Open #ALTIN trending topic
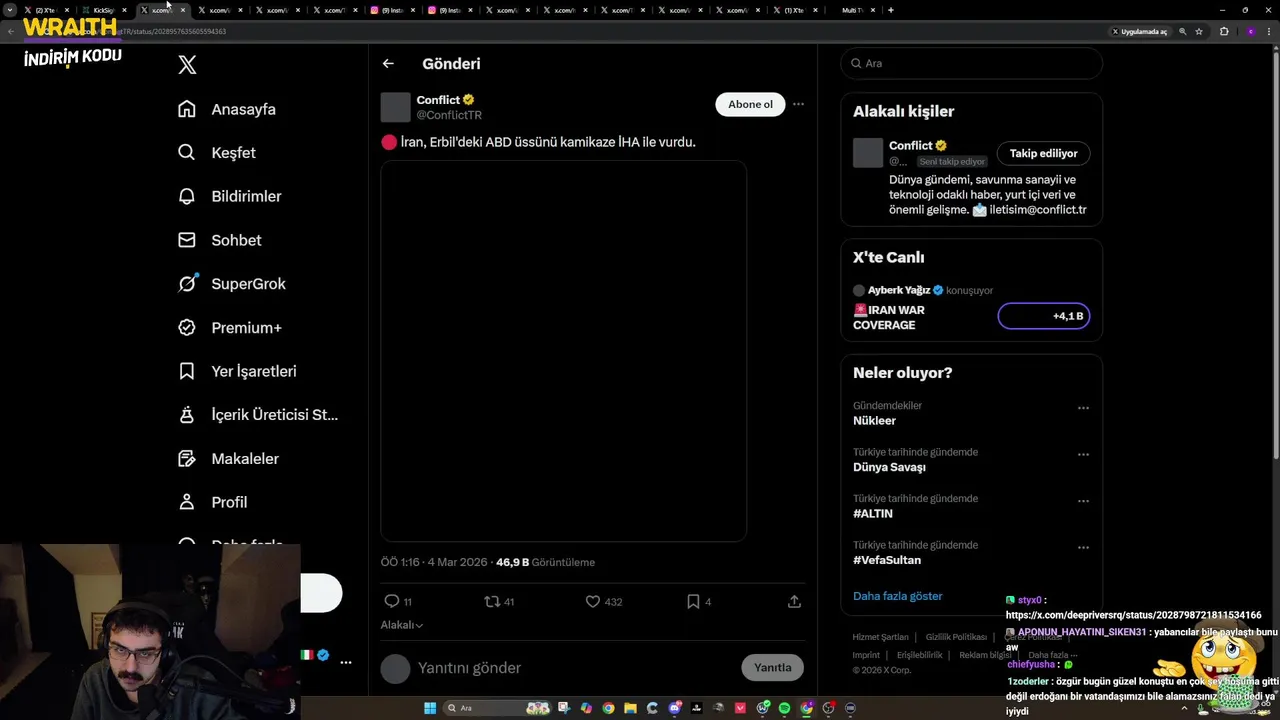This screenshot has width=1280, height=720. (873, 513)
